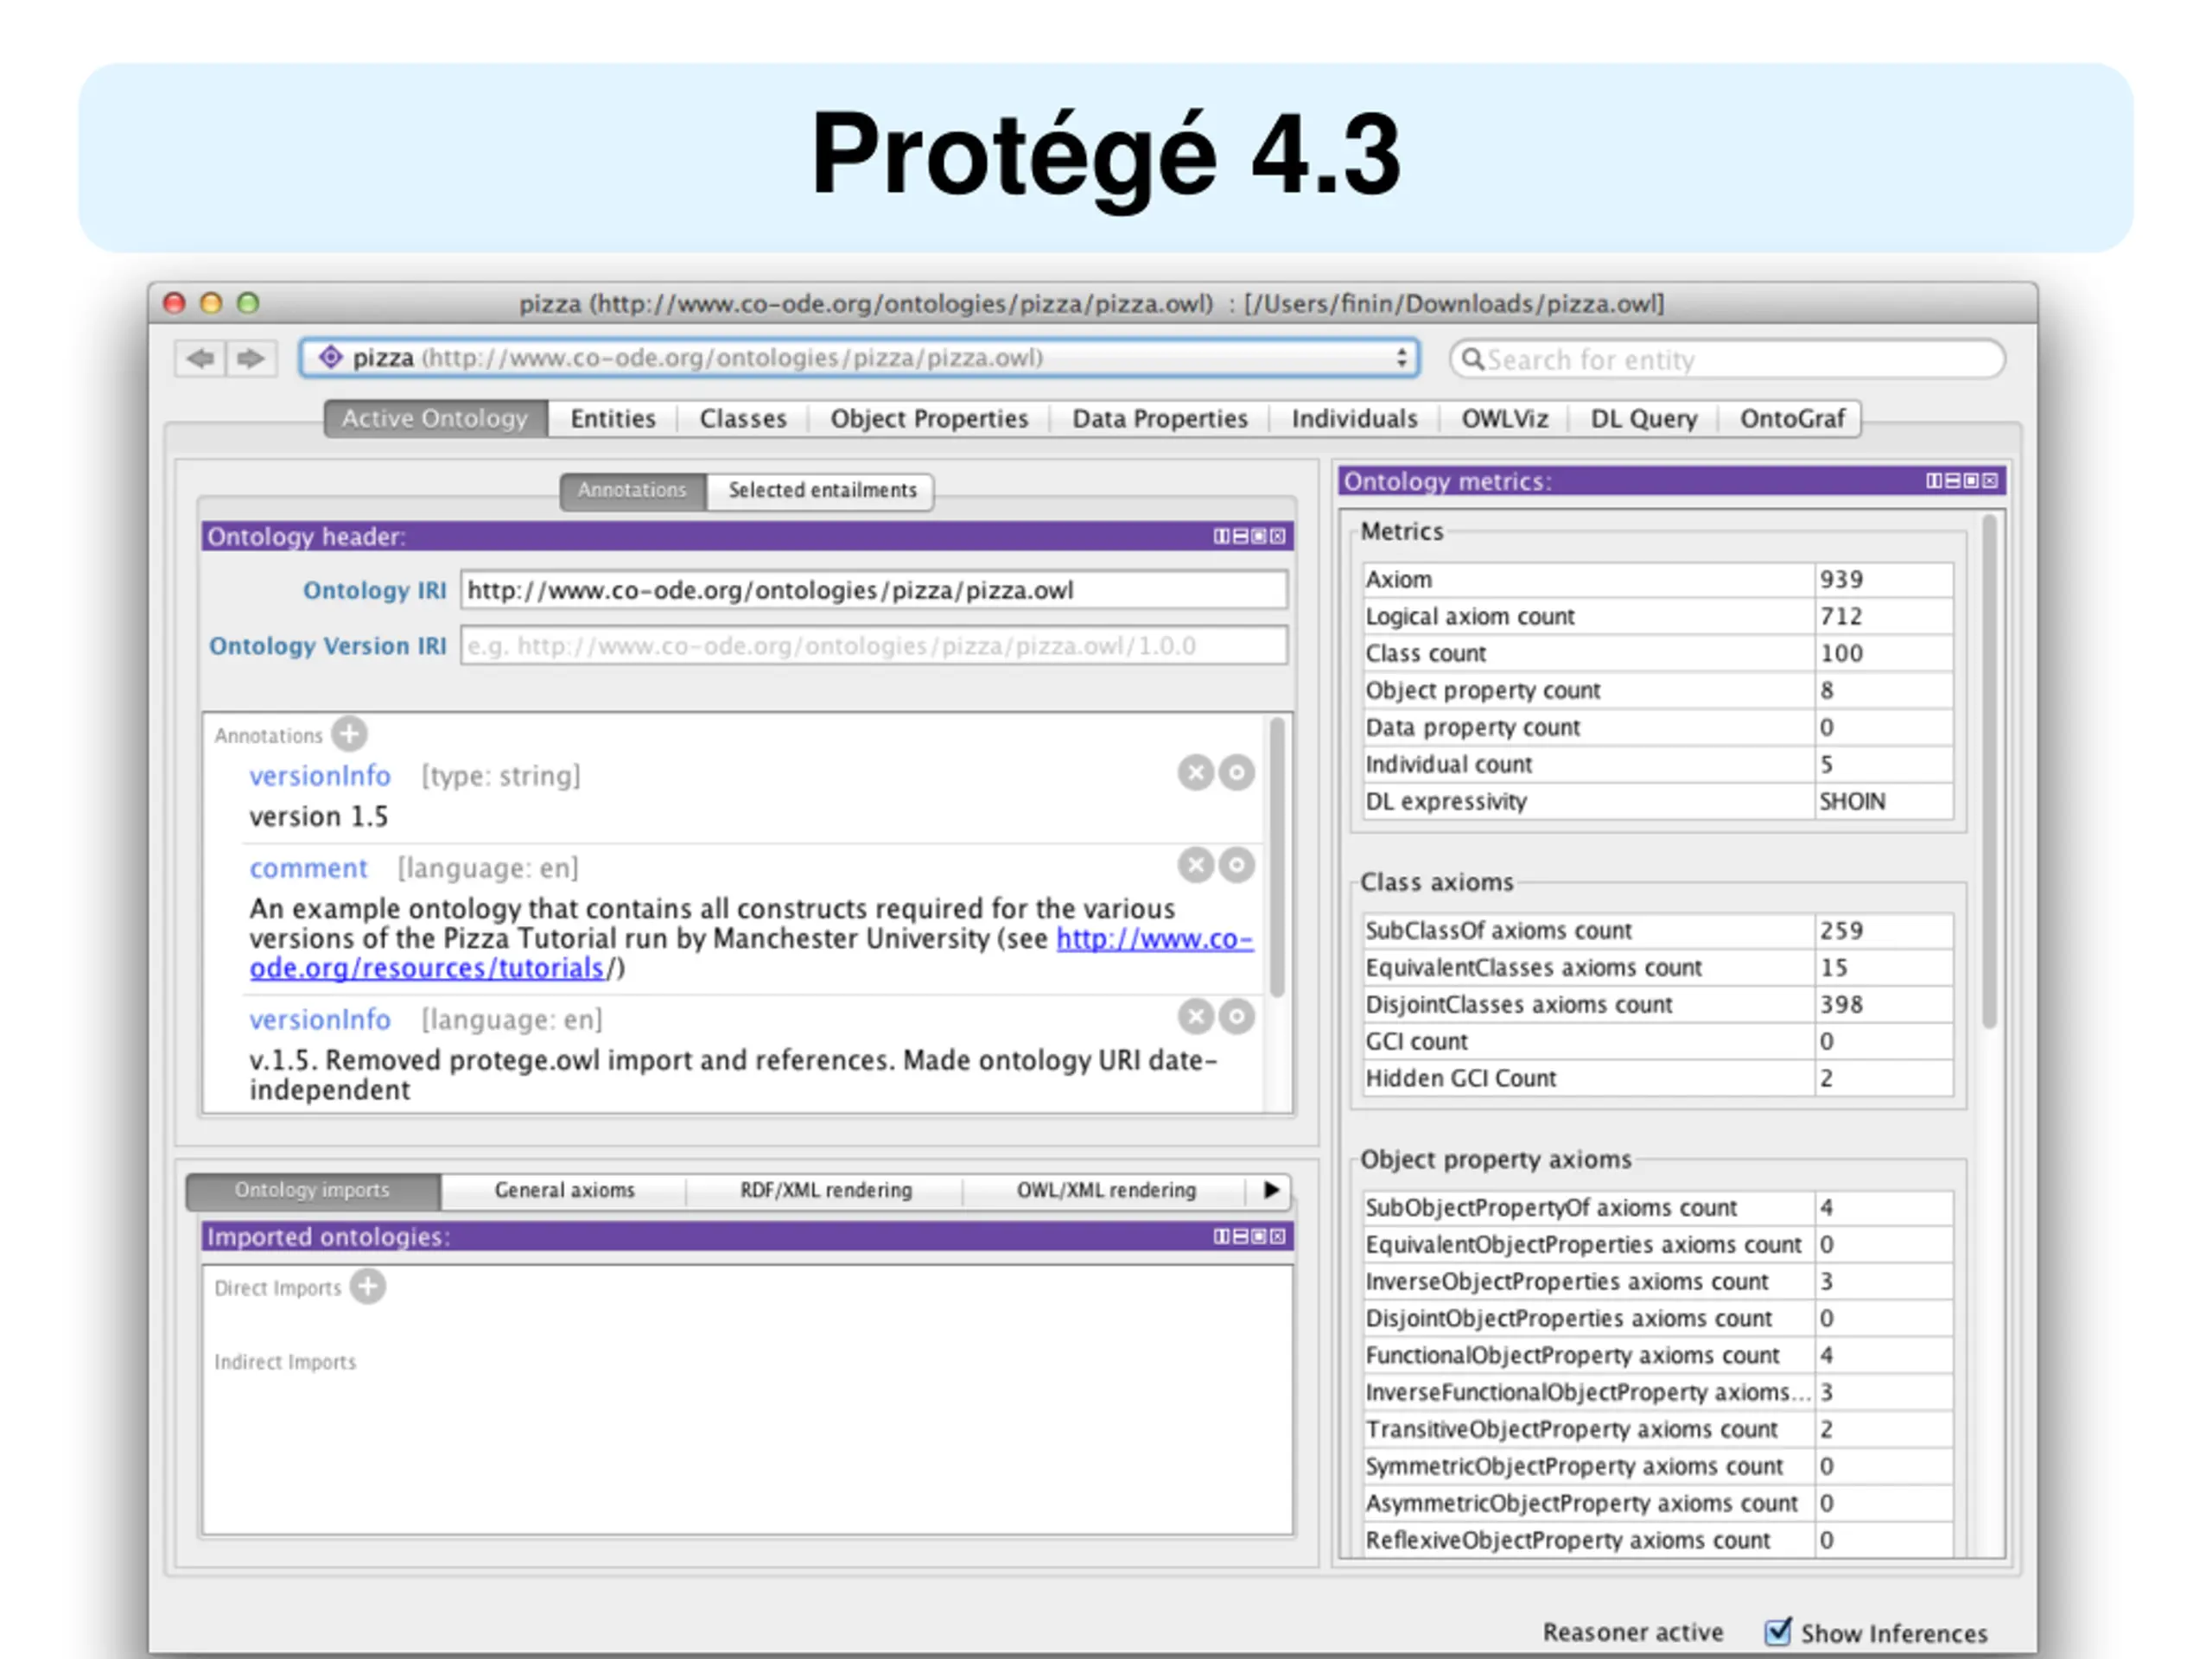
Task: Edit the 'v.1.5. Removed protege.owl' versionInfo annotation
Action: coord(1237,1016)
